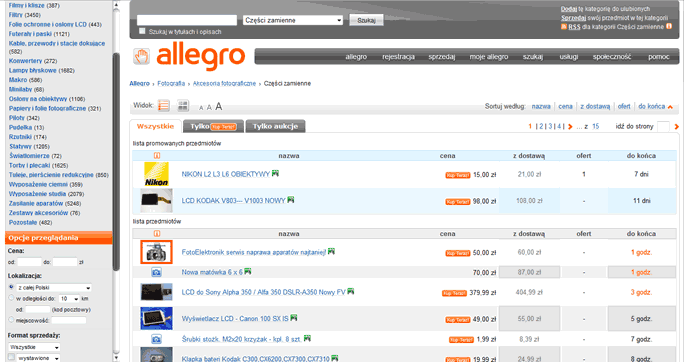
Task: Select the smallest font size A
Action: (201, 108)
